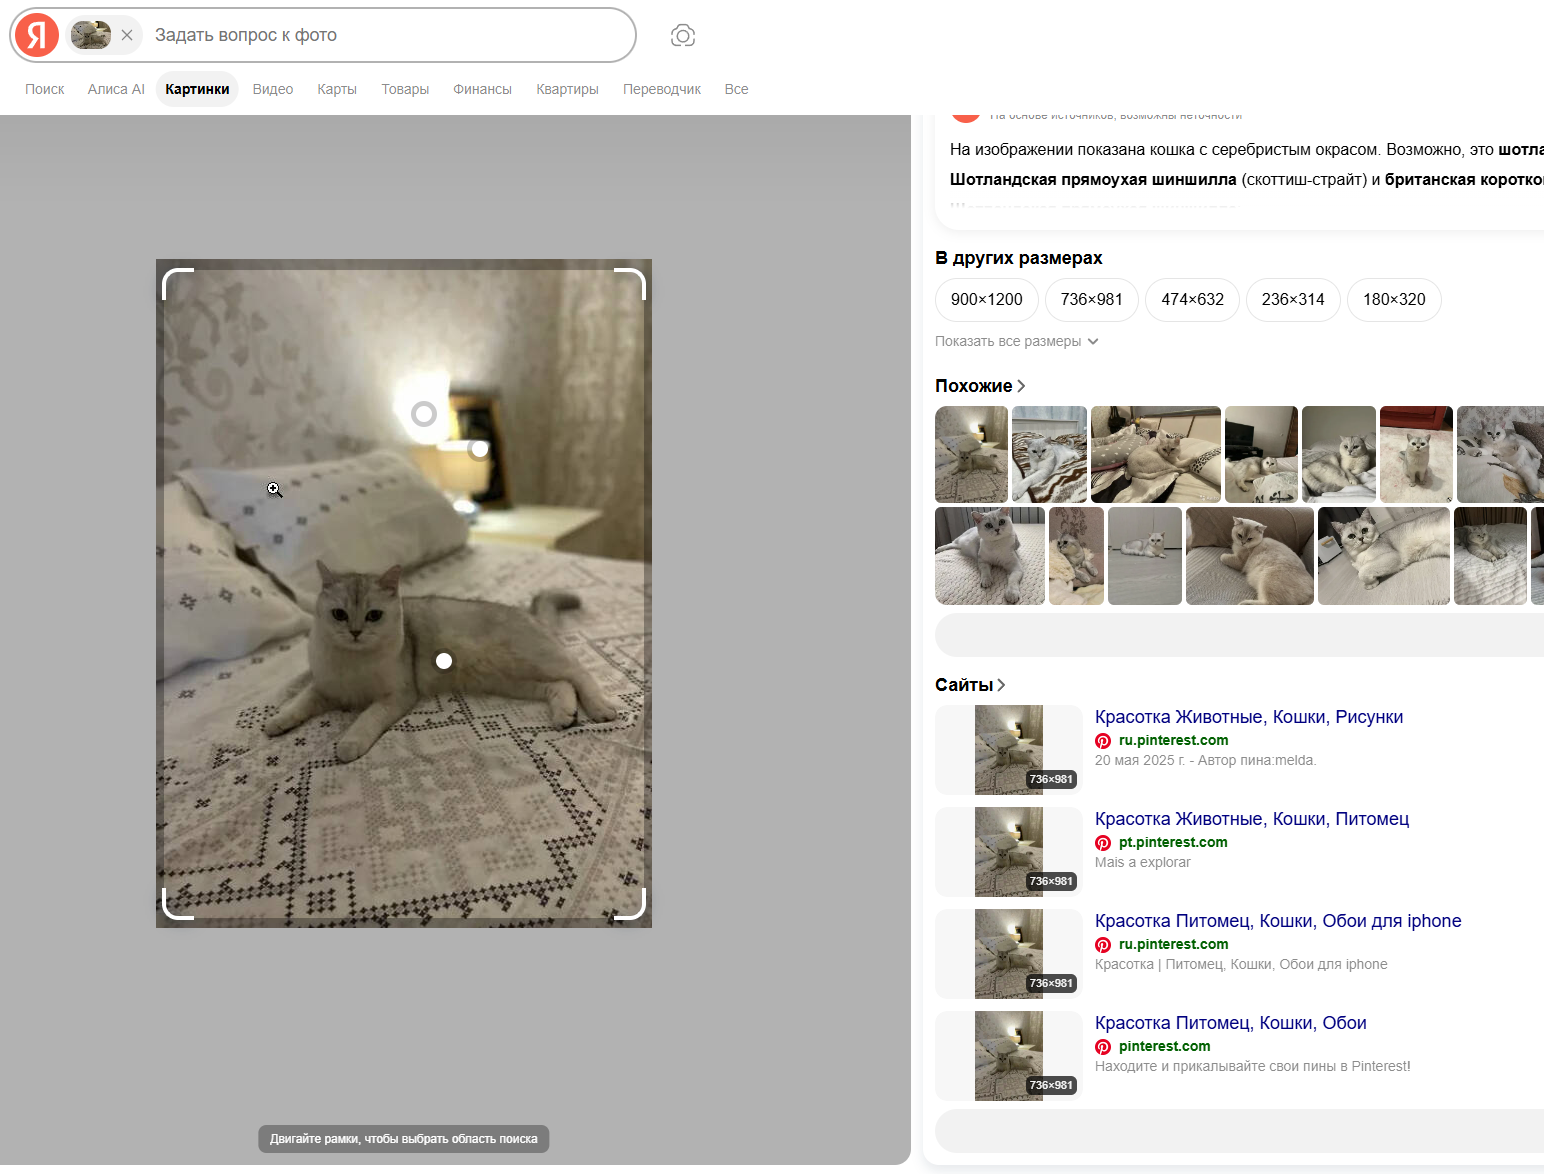
Task: Click the bottom-left crop corner handle
Action: pos(176,905)
